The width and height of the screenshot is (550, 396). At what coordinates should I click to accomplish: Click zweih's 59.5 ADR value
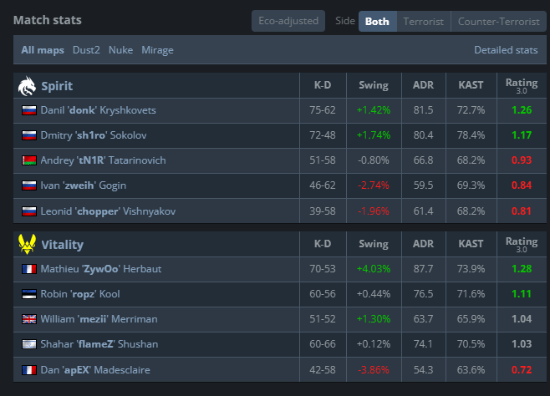[423, 186]
